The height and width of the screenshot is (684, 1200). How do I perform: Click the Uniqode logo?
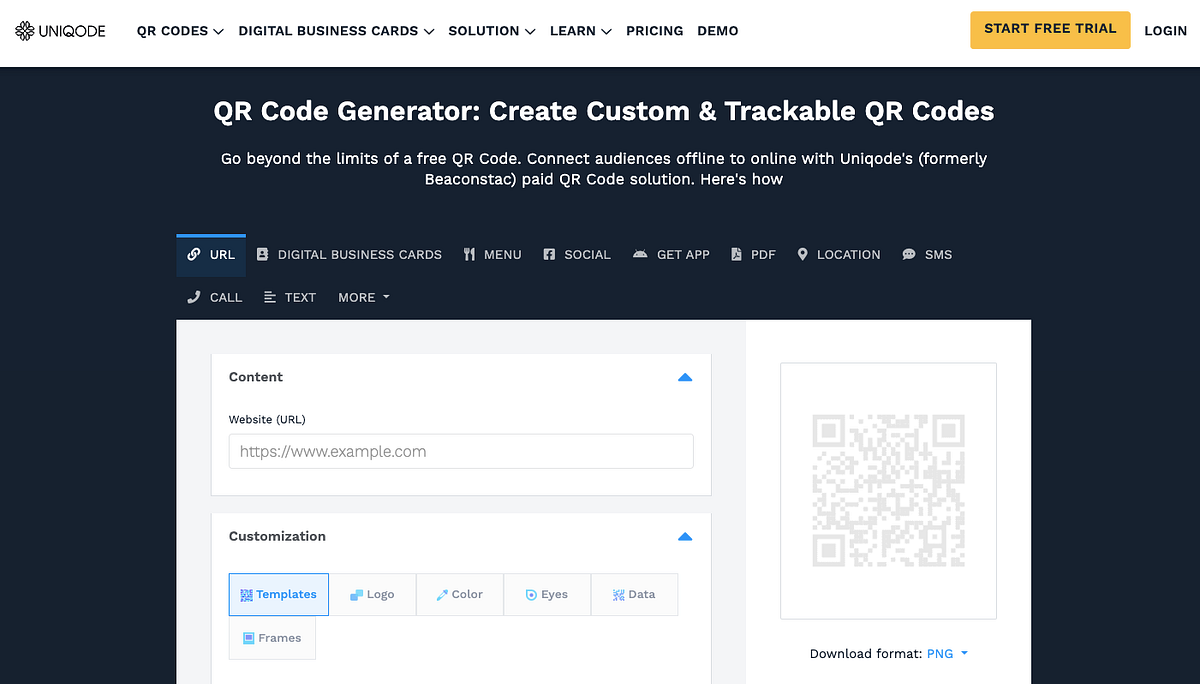pyautogui.click(x=60, y=30)
